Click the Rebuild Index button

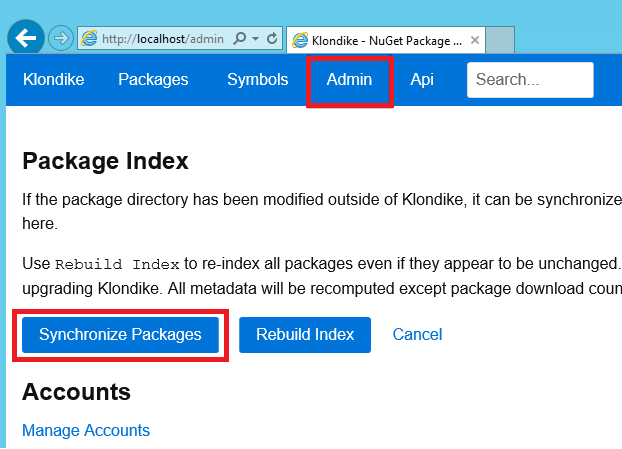[305, 335]
